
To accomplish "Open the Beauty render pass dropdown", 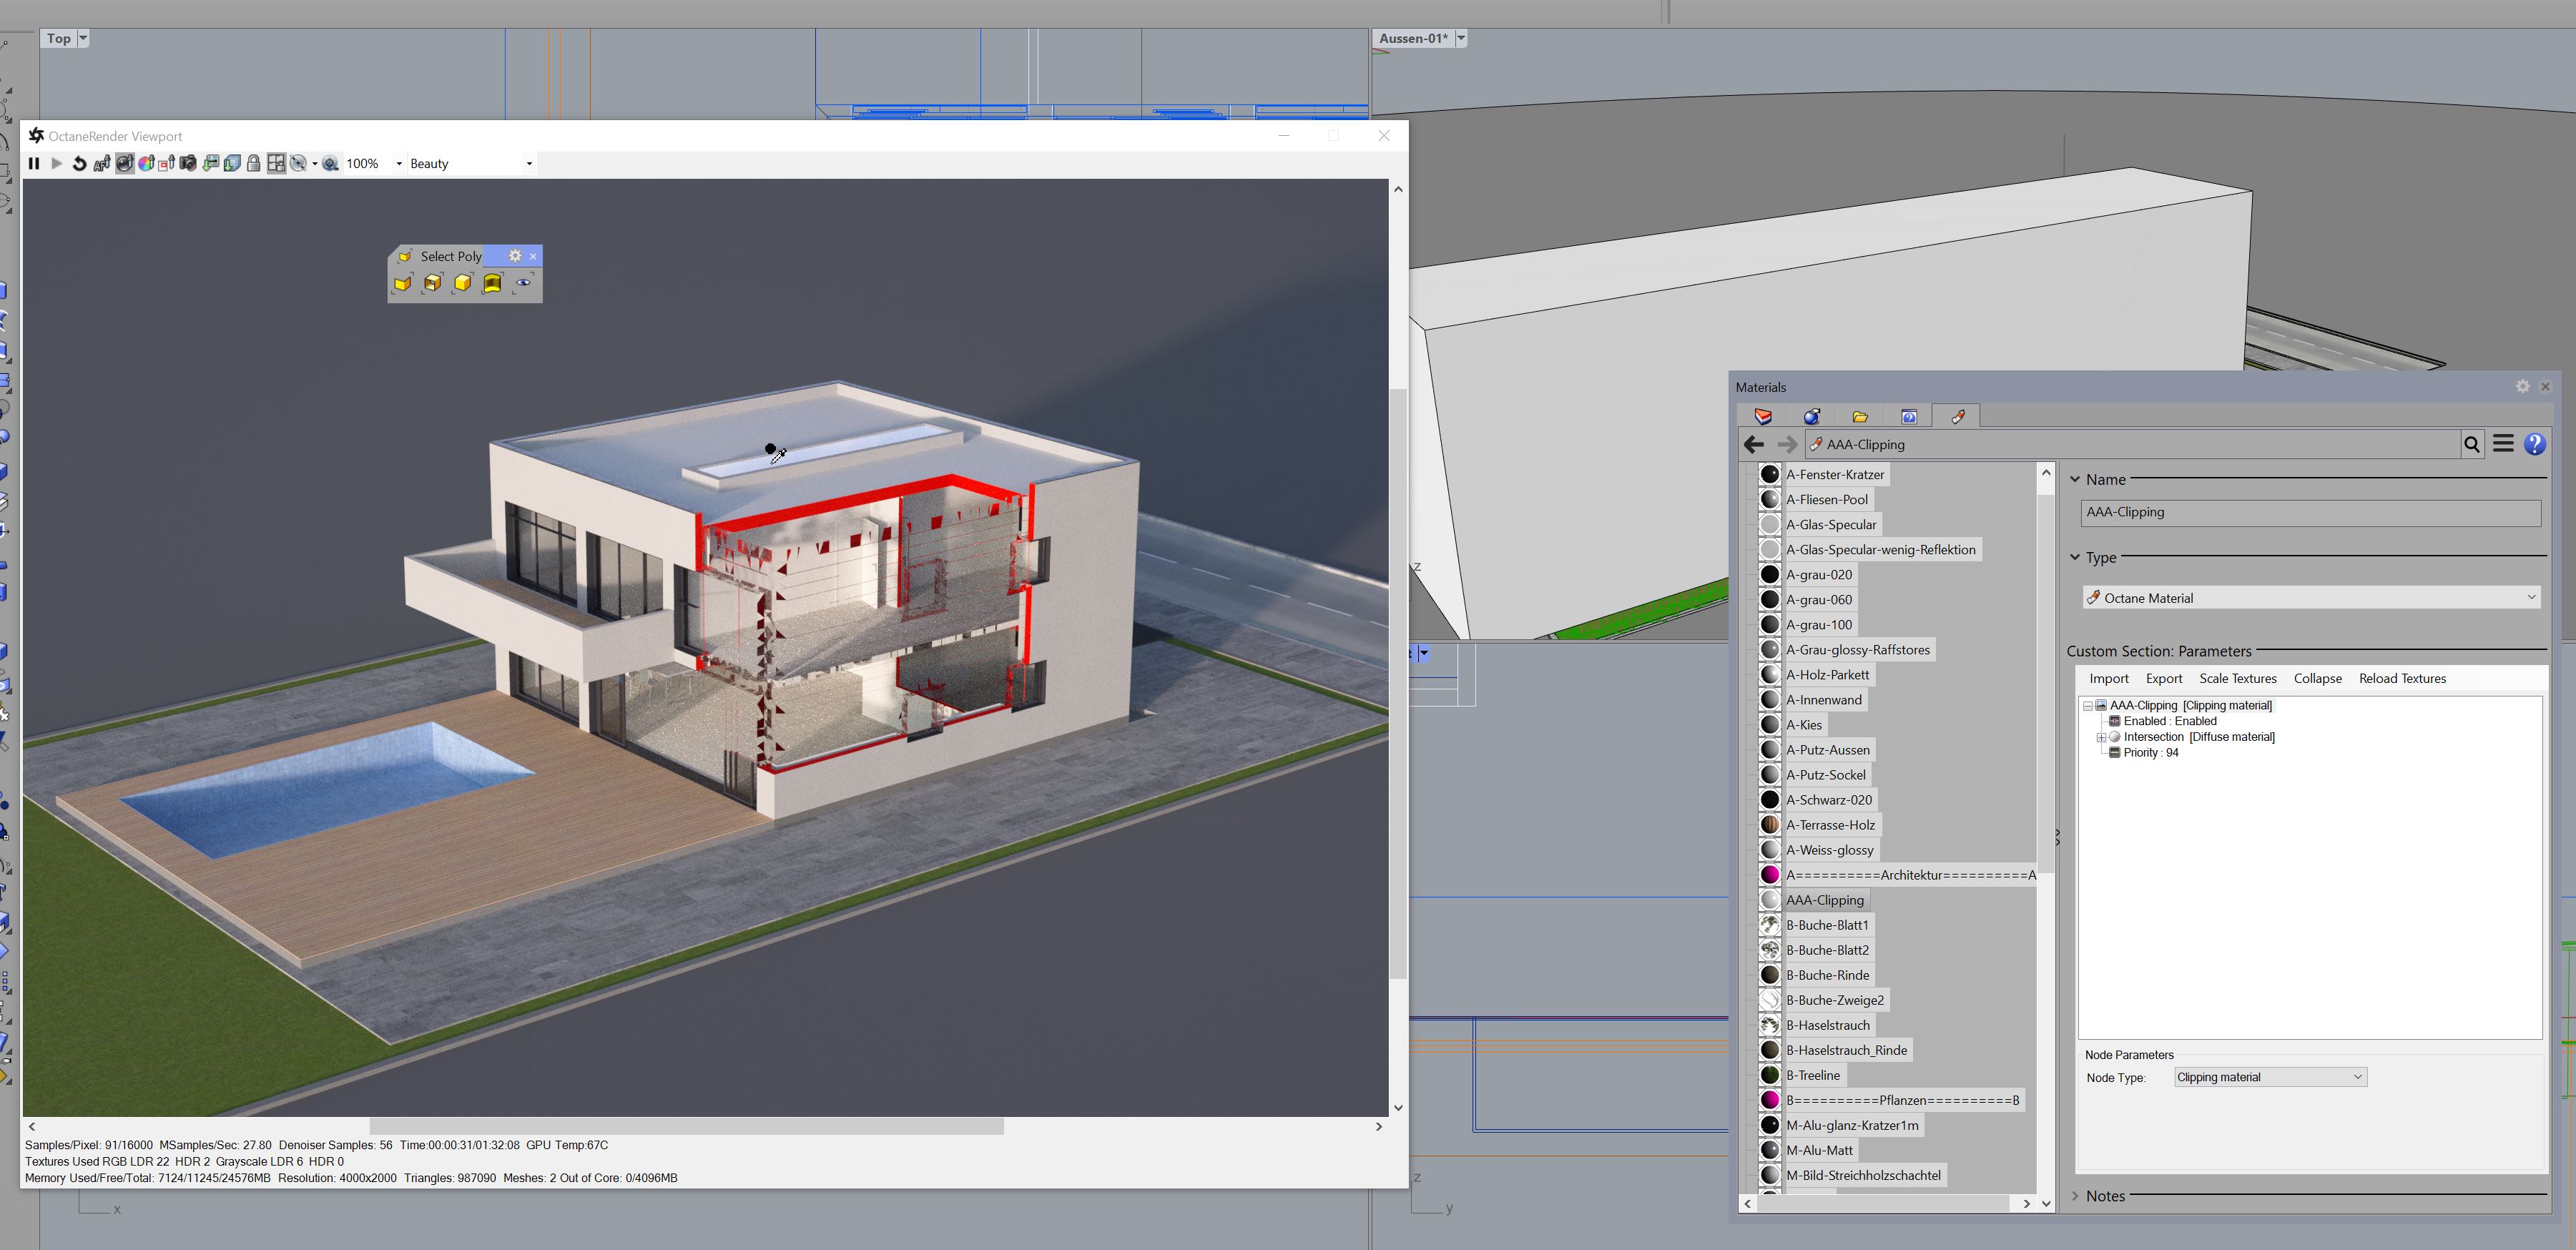I will tap(529, 164).
